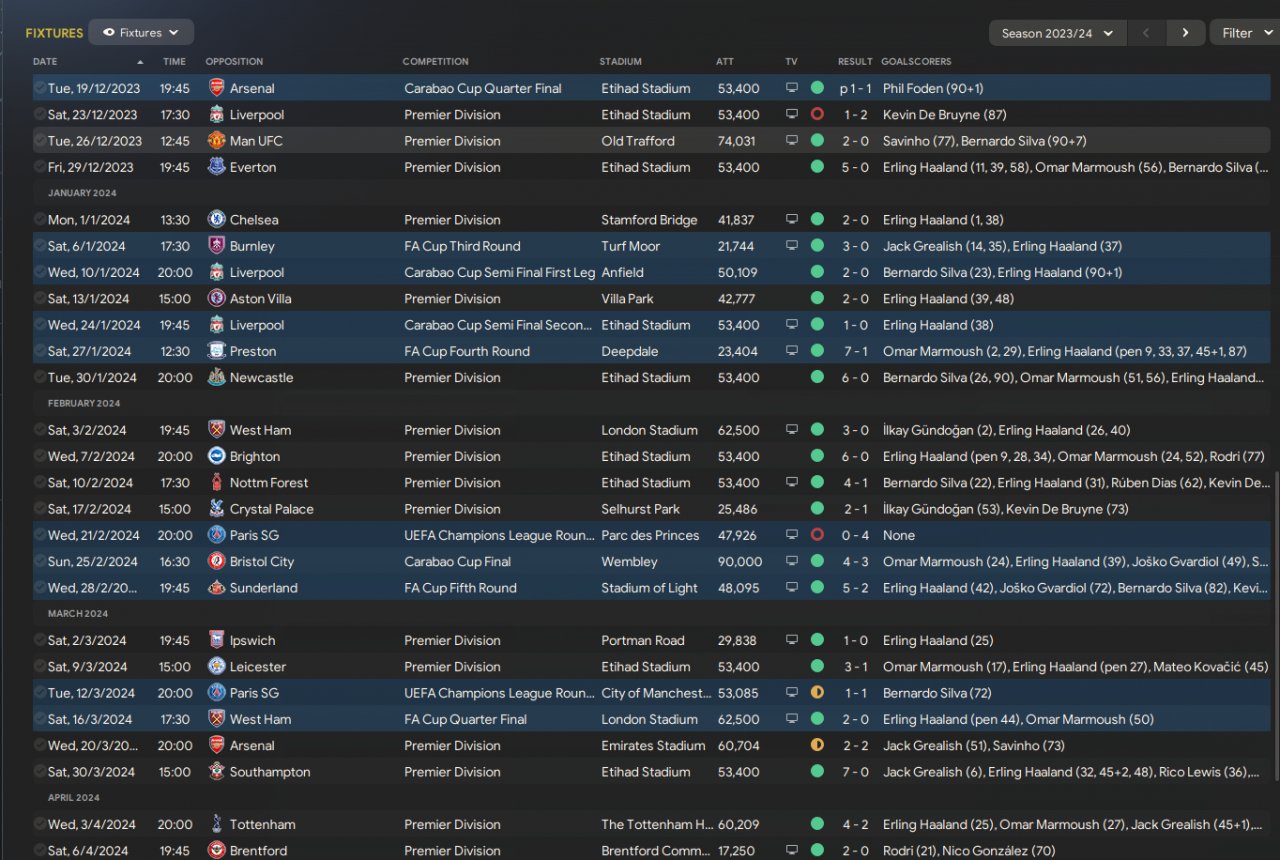
Task: Click the Brighton club badge
Action: pos(216,456)
